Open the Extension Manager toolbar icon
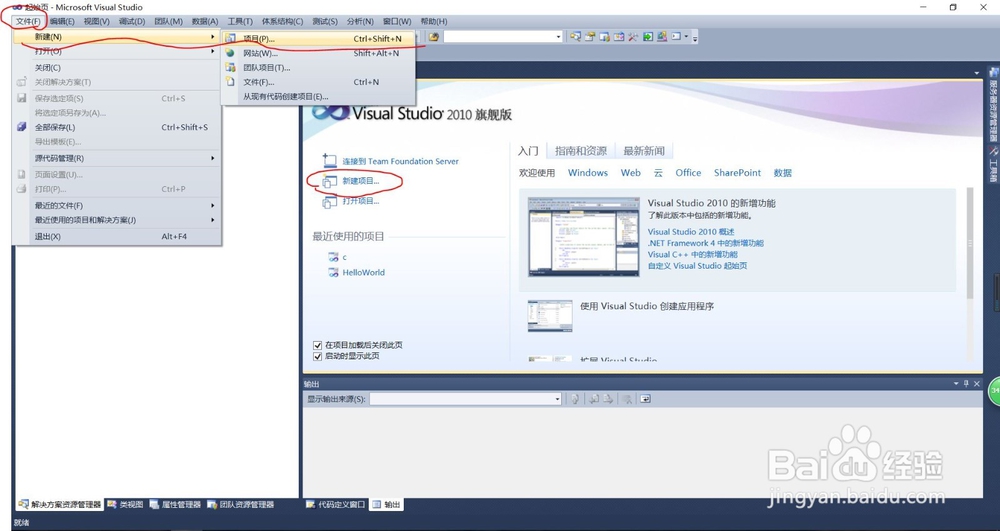1000x531 pixels. click(662, 37)
